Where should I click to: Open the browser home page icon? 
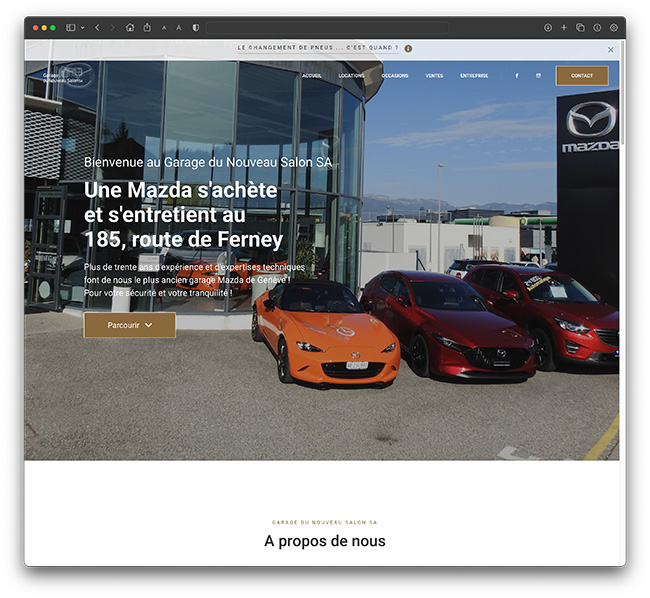(x=130, y=27)
